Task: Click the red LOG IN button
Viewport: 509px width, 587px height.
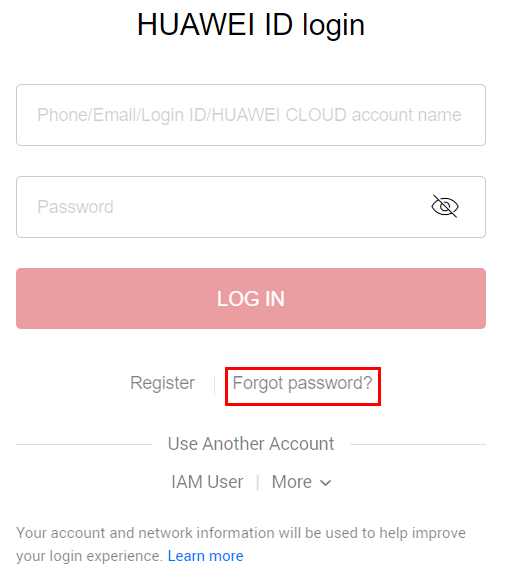Action: point(251,298)
